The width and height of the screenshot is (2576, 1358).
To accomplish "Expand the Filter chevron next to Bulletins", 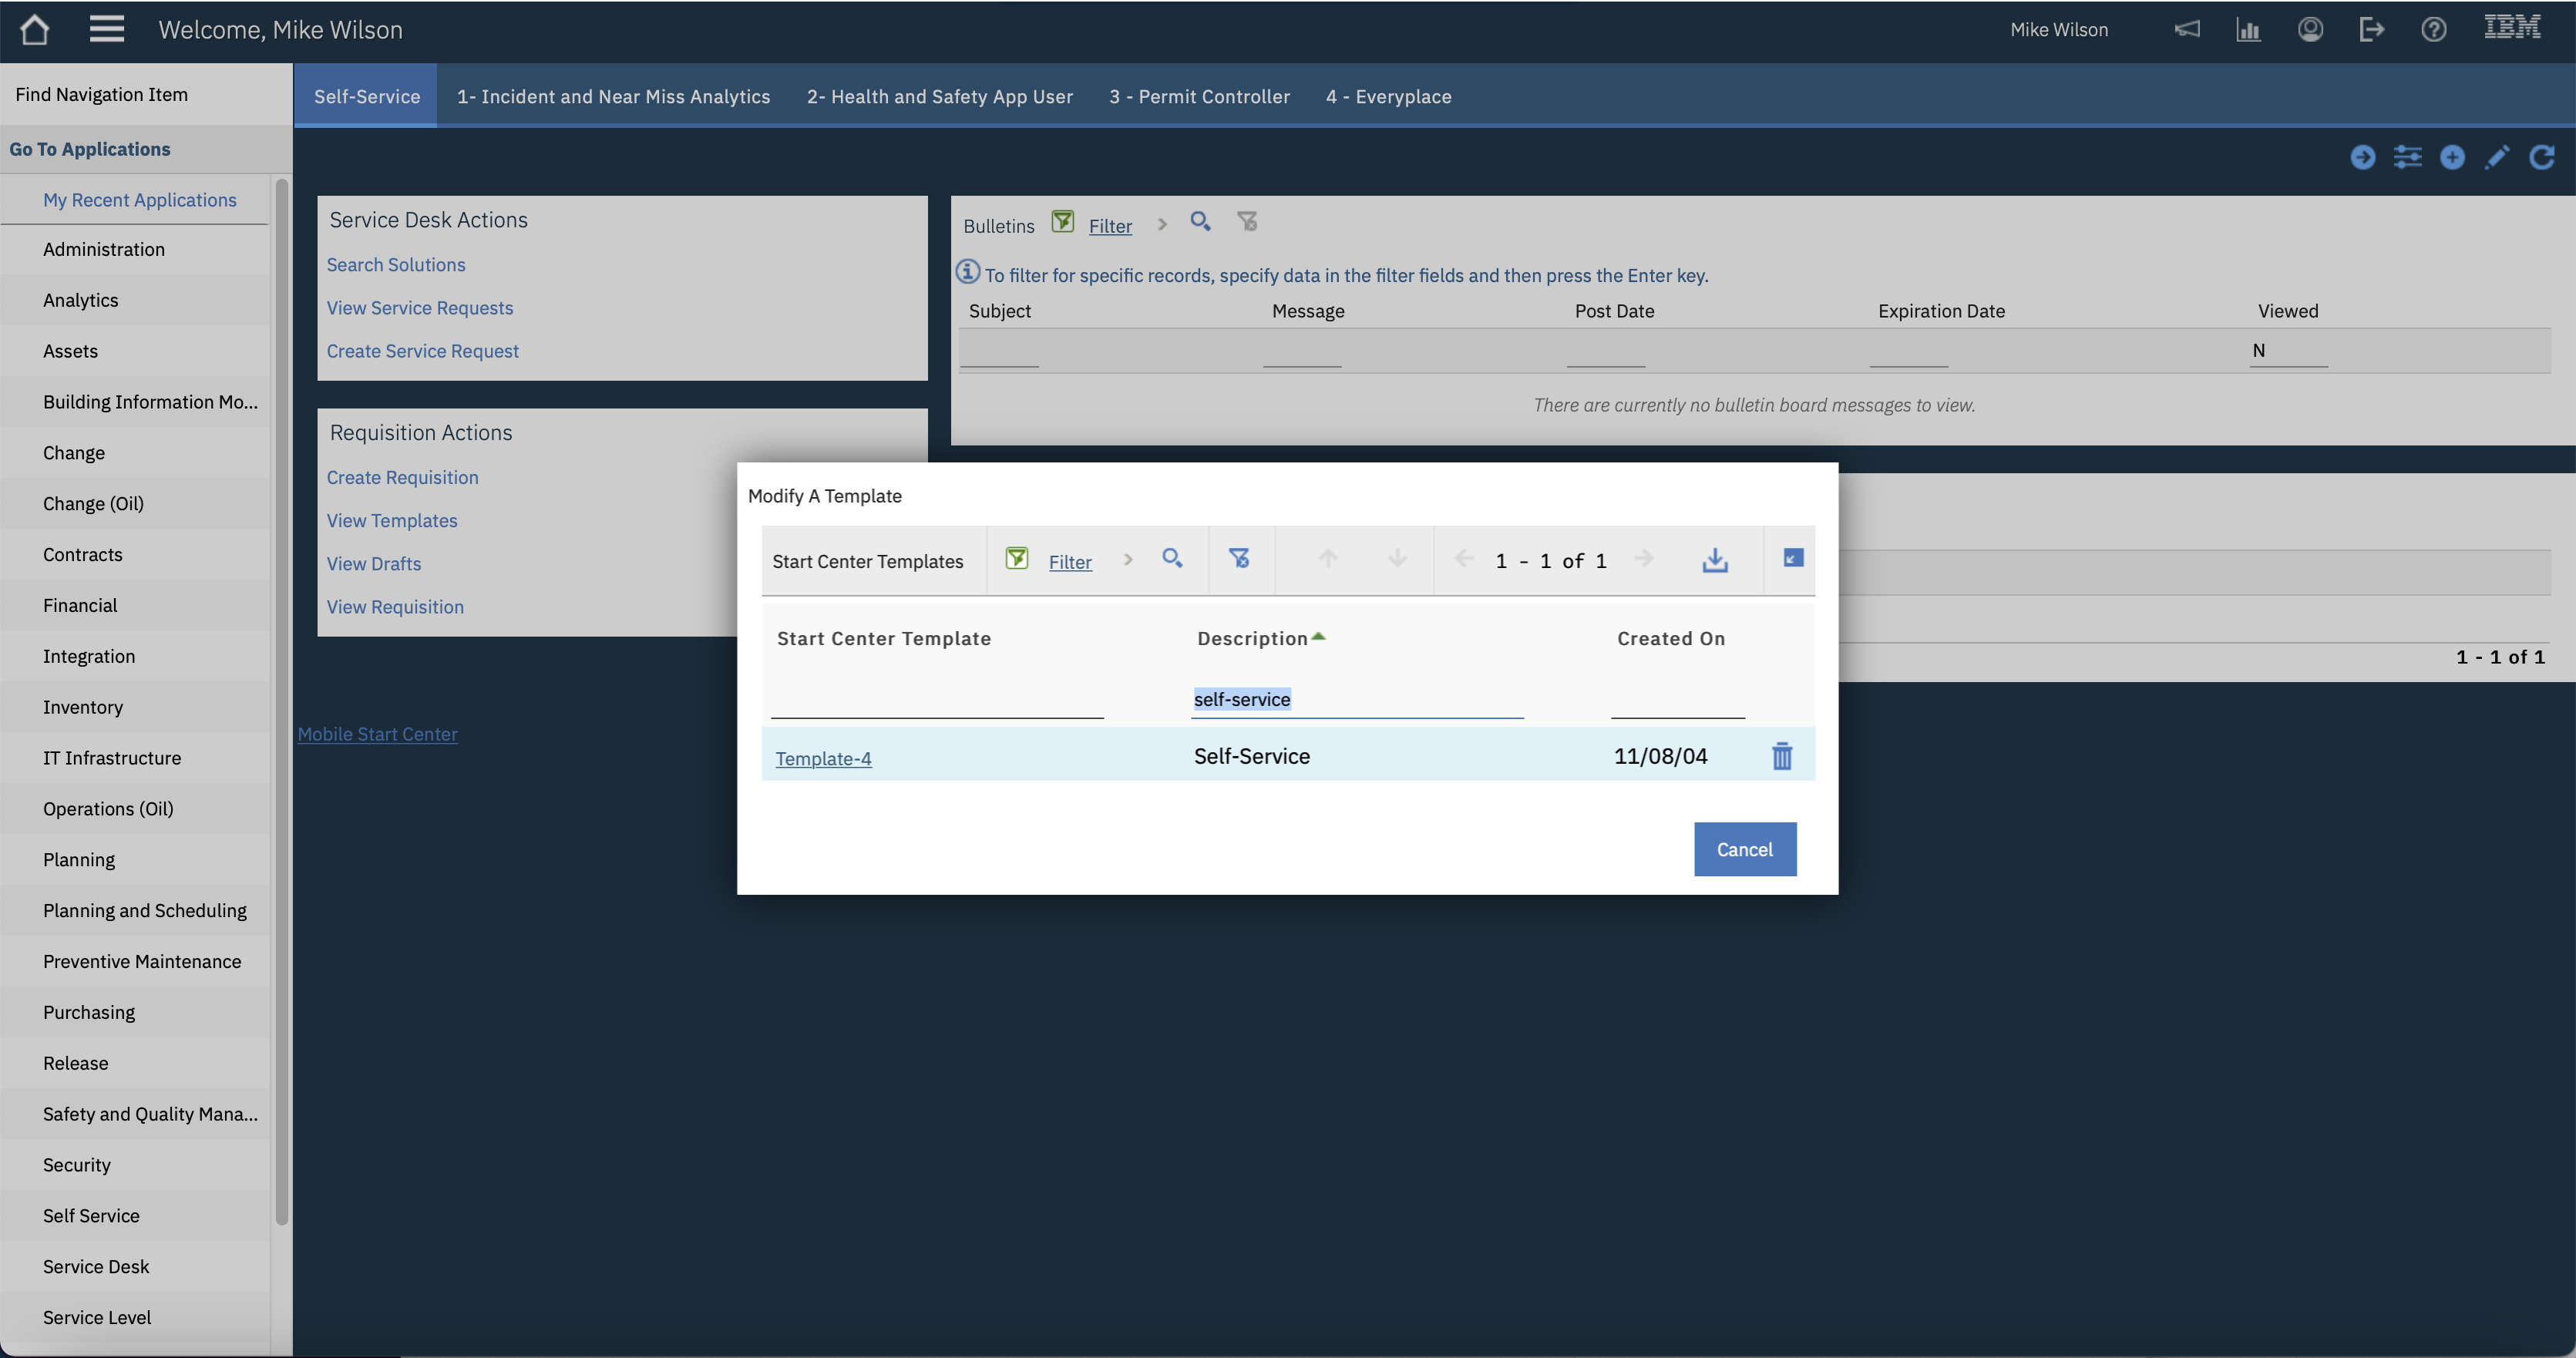I will coord(1161,224).
